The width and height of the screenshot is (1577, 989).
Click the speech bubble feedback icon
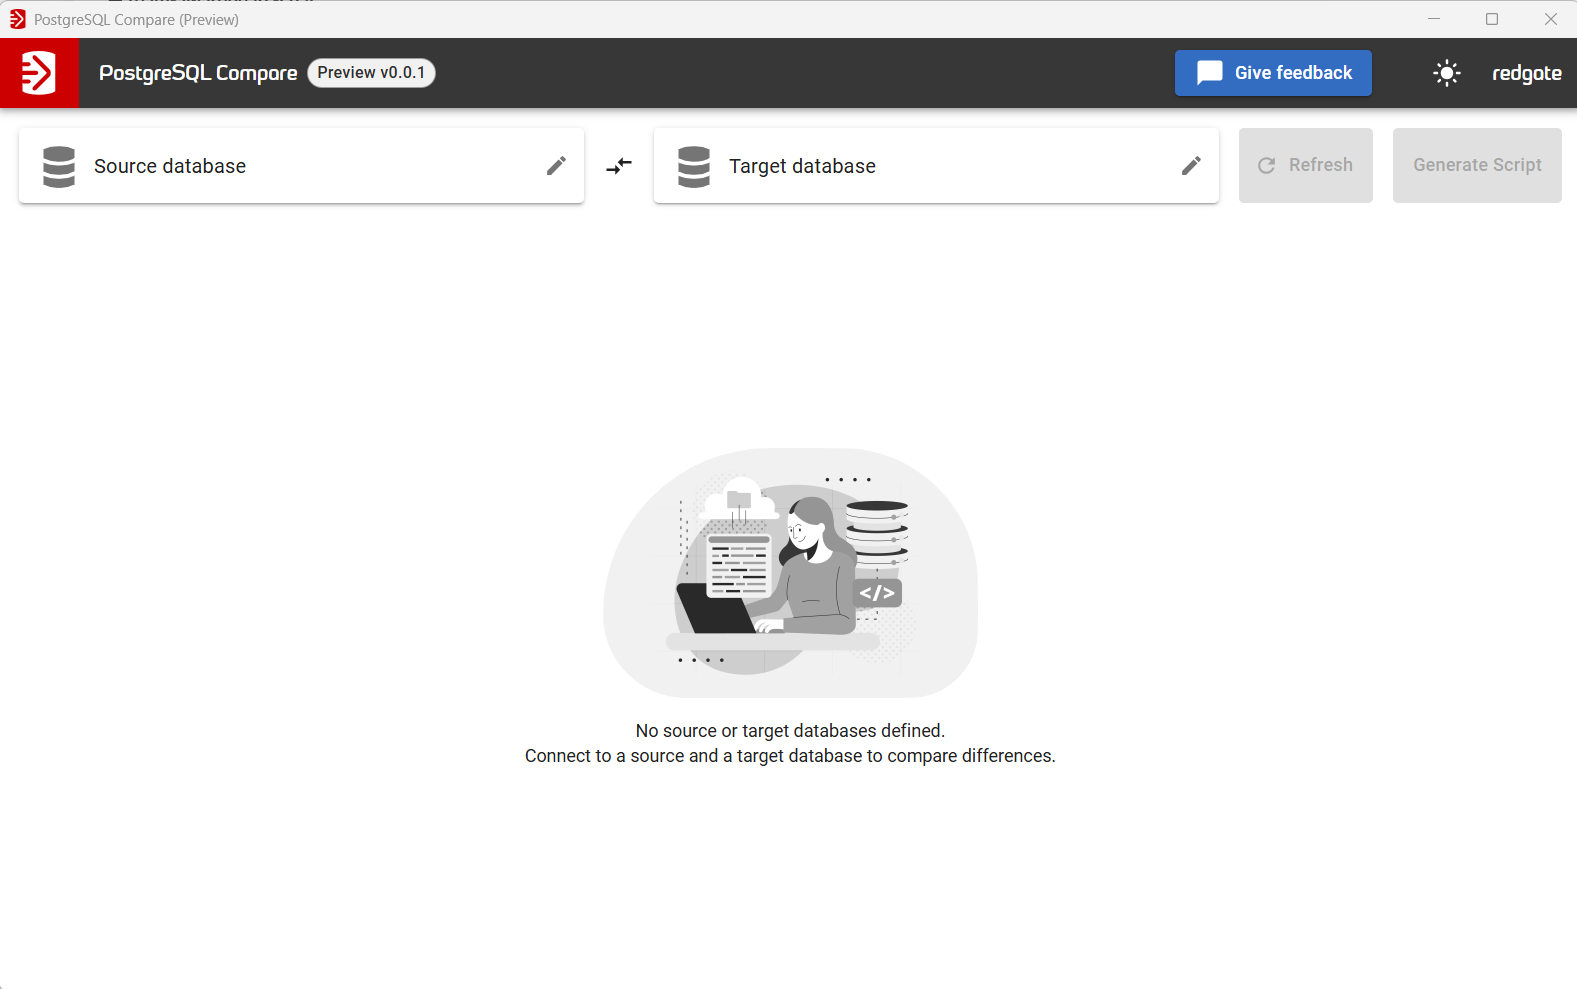pyautogui.click(x=1209, y=73)
